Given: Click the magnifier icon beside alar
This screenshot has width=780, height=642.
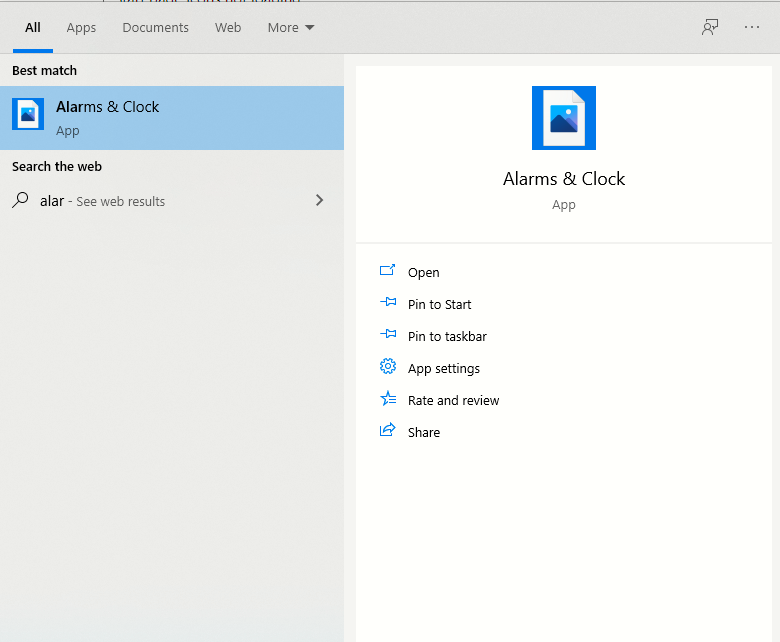Looking at the screenshot, I should (20, 201).
